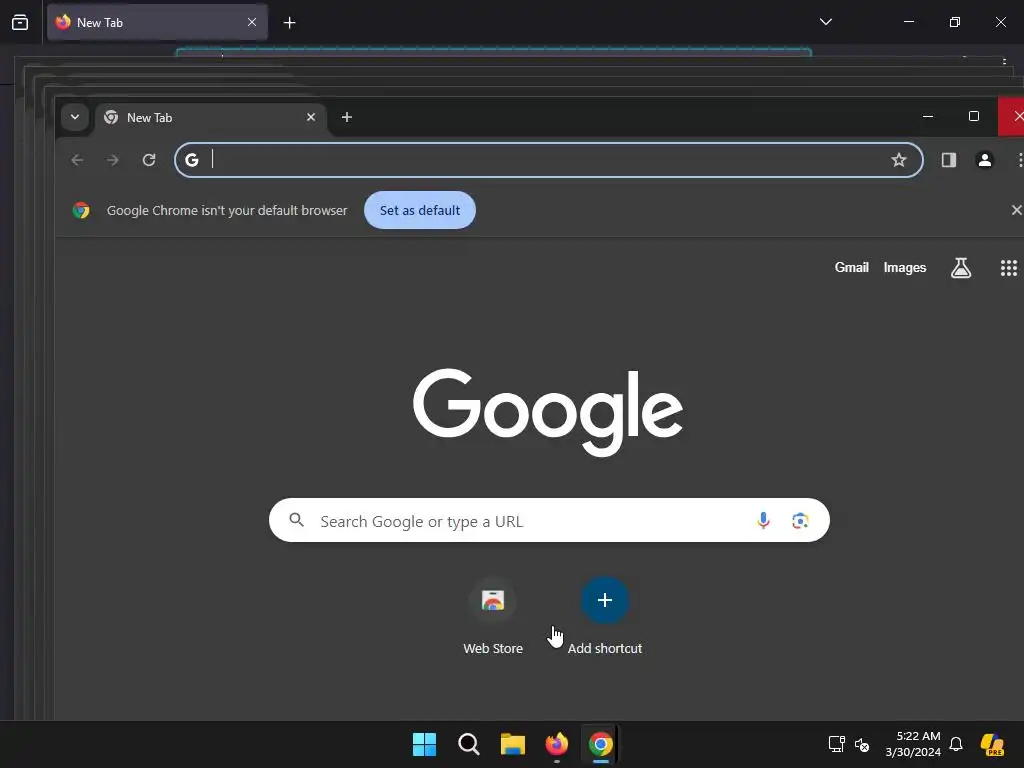Click the Add shortcut button
The width and height of the screenshot is (1024, 768).
605,616
